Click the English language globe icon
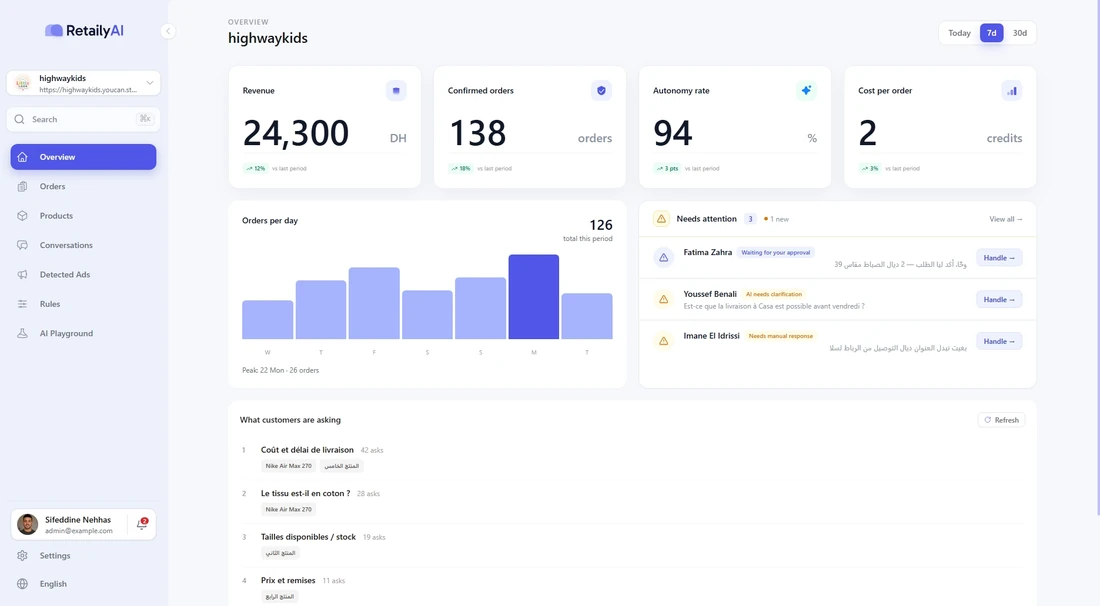Viewport: 1100px width, 606px height. 22,584
